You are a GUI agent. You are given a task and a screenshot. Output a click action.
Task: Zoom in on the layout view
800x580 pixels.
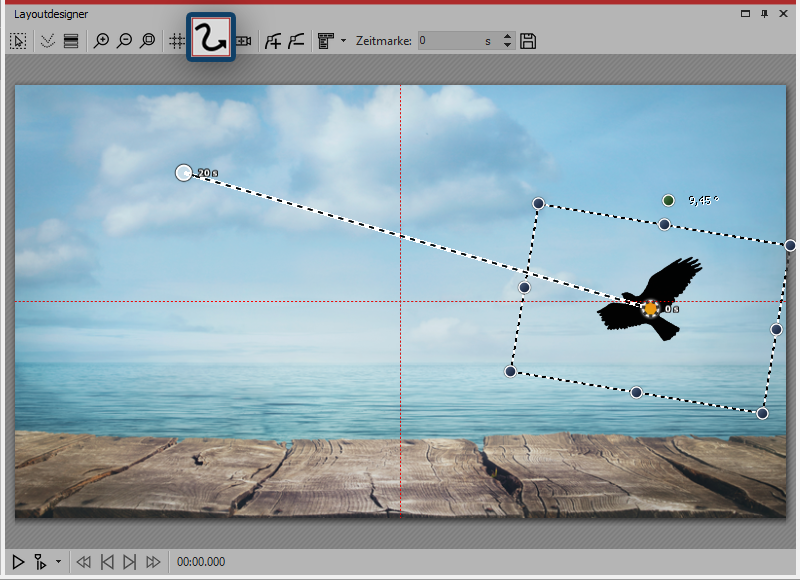(101, 41)
